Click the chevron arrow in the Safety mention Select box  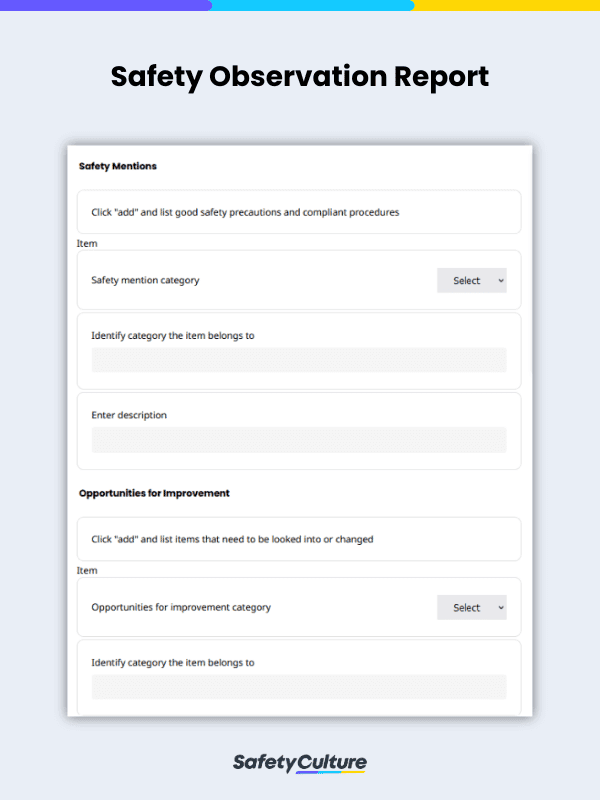[x=501, y=281]
